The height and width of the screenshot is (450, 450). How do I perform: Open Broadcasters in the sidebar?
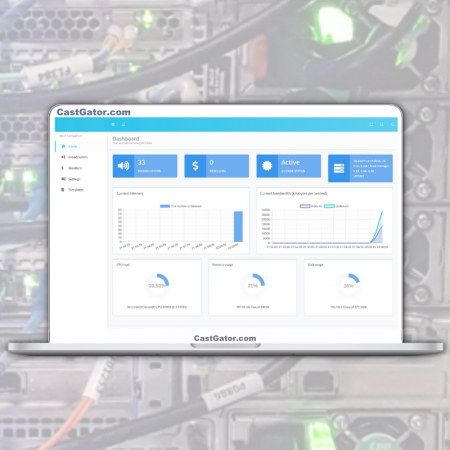click(x=81, y=157)
